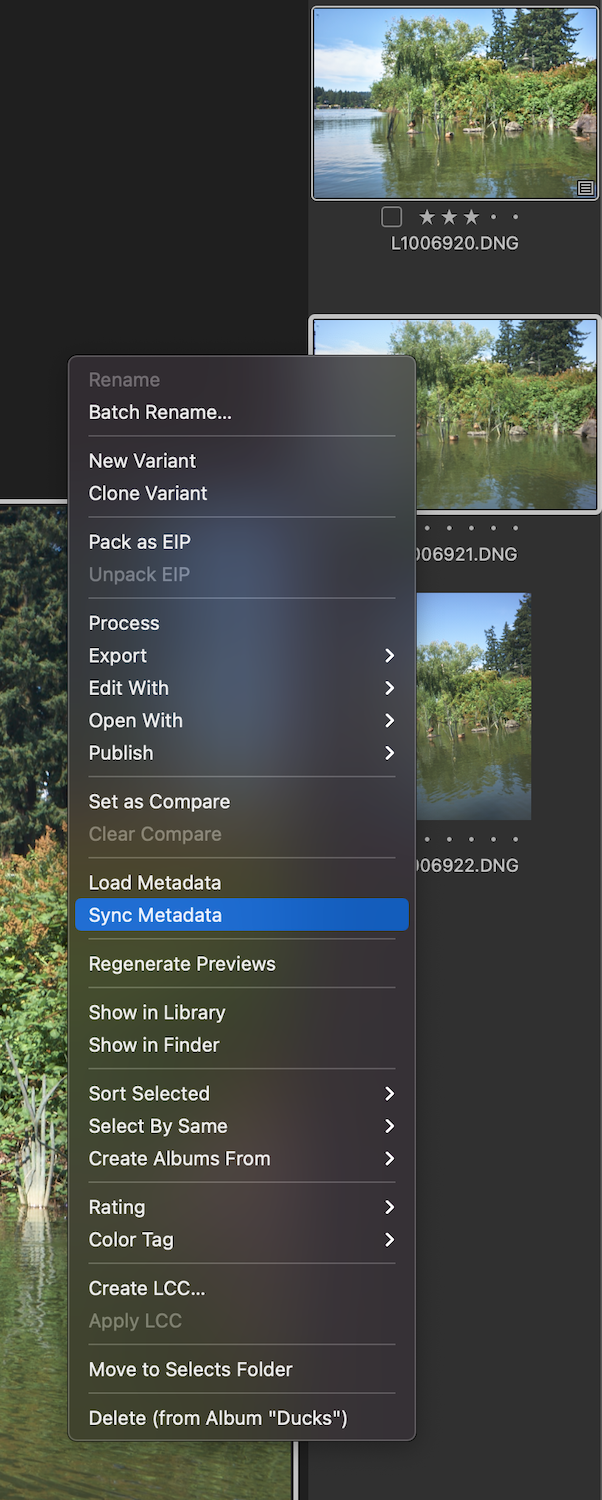Set first star rating for L1006920.DNG

427,217
